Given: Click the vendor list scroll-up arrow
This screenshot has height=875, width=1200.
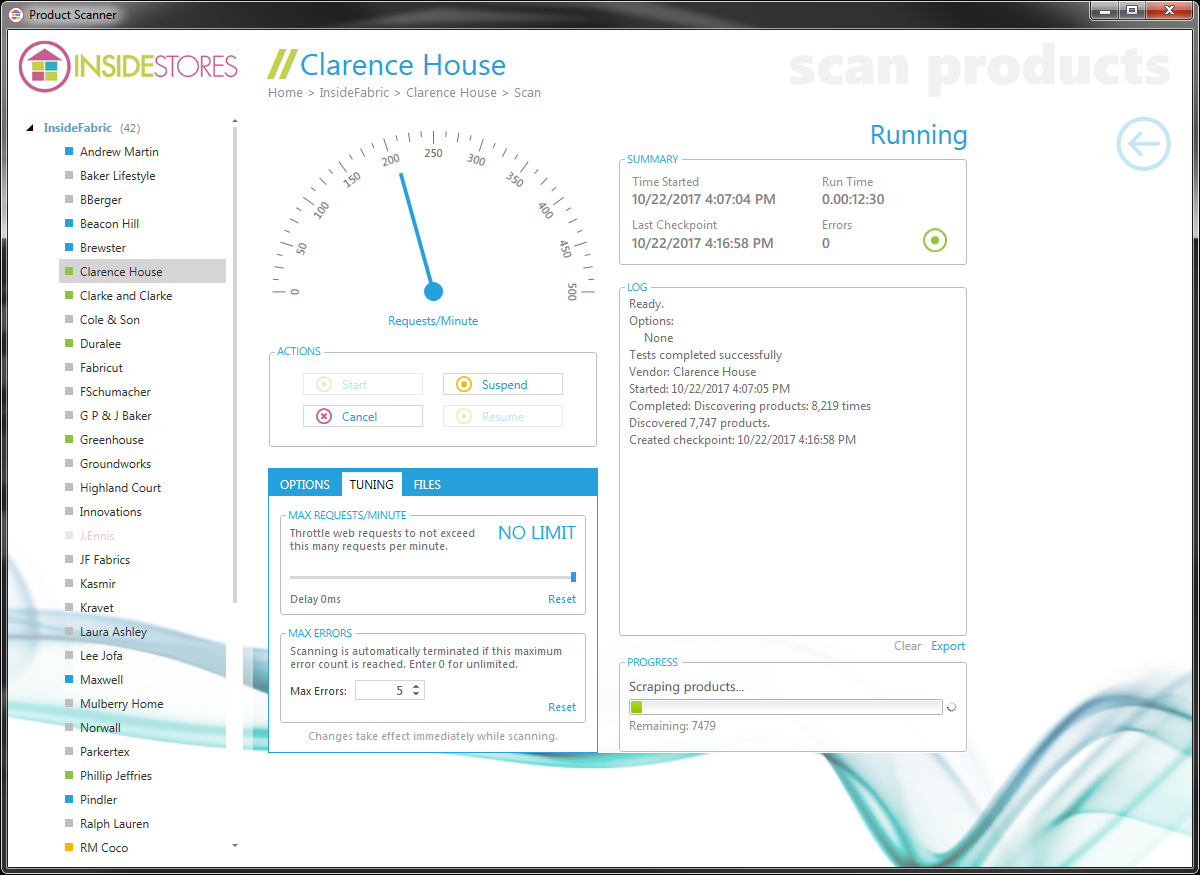Looking at the screenshot, I should (235, 122).
